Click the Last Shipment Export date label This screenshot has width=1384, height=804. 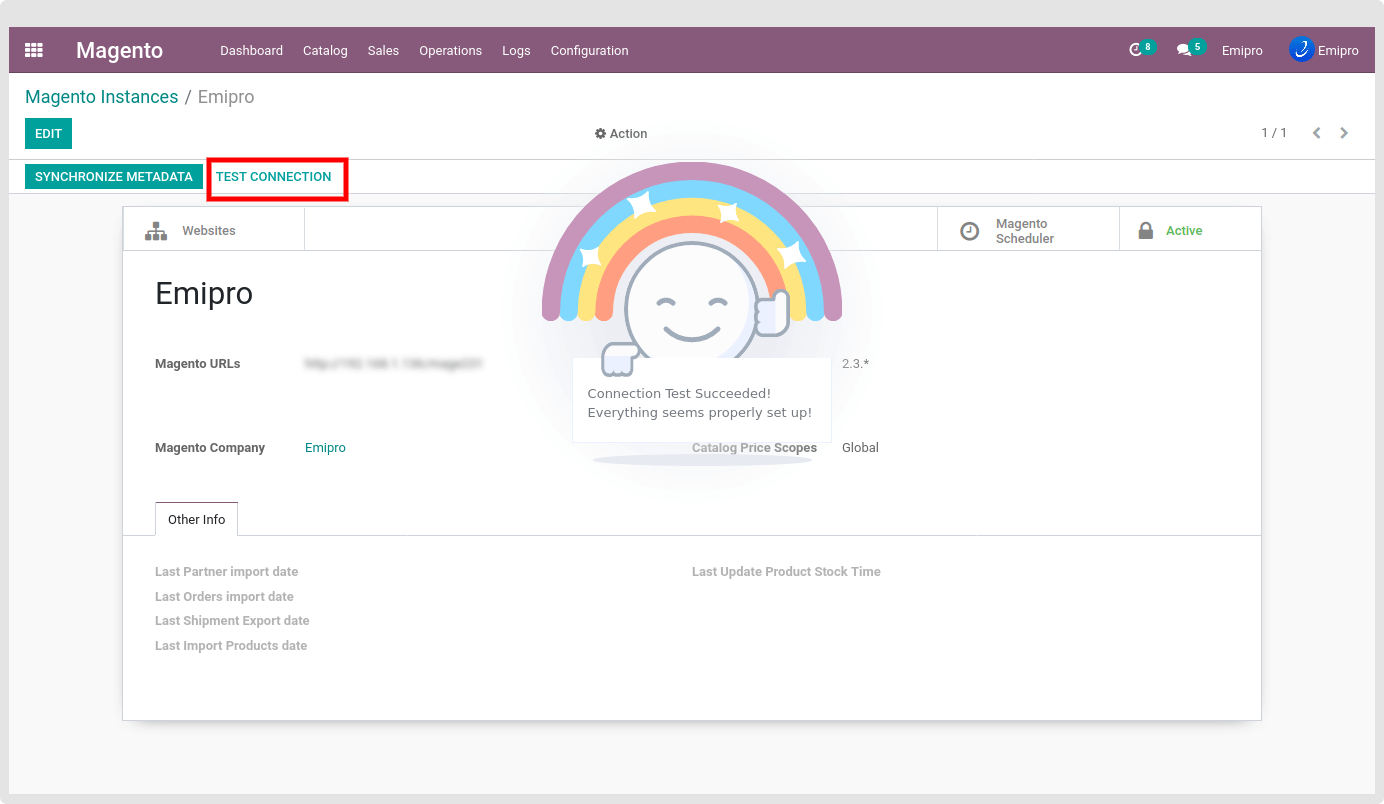[232, 621]
